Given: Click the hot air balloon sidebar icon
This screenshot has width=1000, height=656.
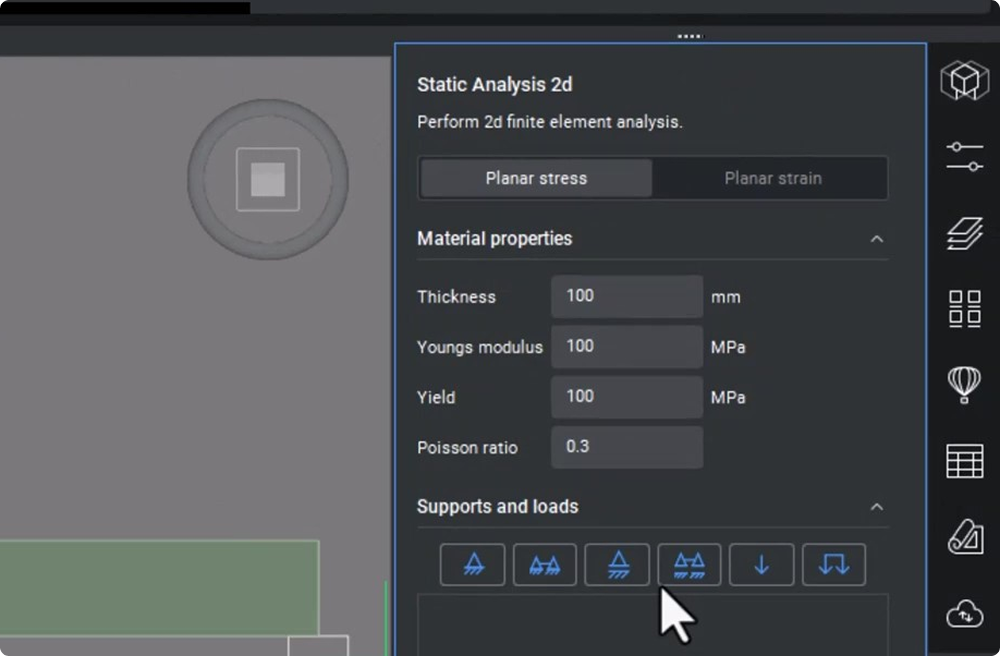Looking at the screenshot, I should (964, 383).
